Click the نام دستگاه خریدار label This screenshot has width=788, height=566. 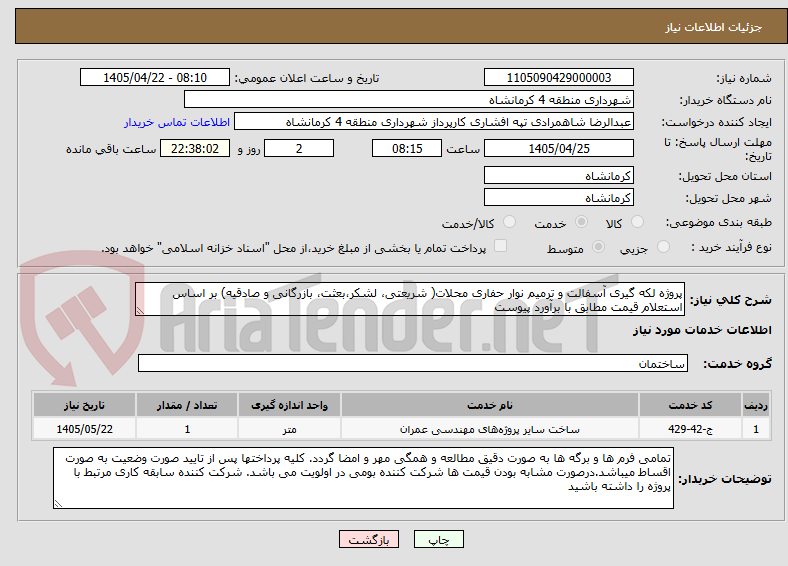[726, 100]
